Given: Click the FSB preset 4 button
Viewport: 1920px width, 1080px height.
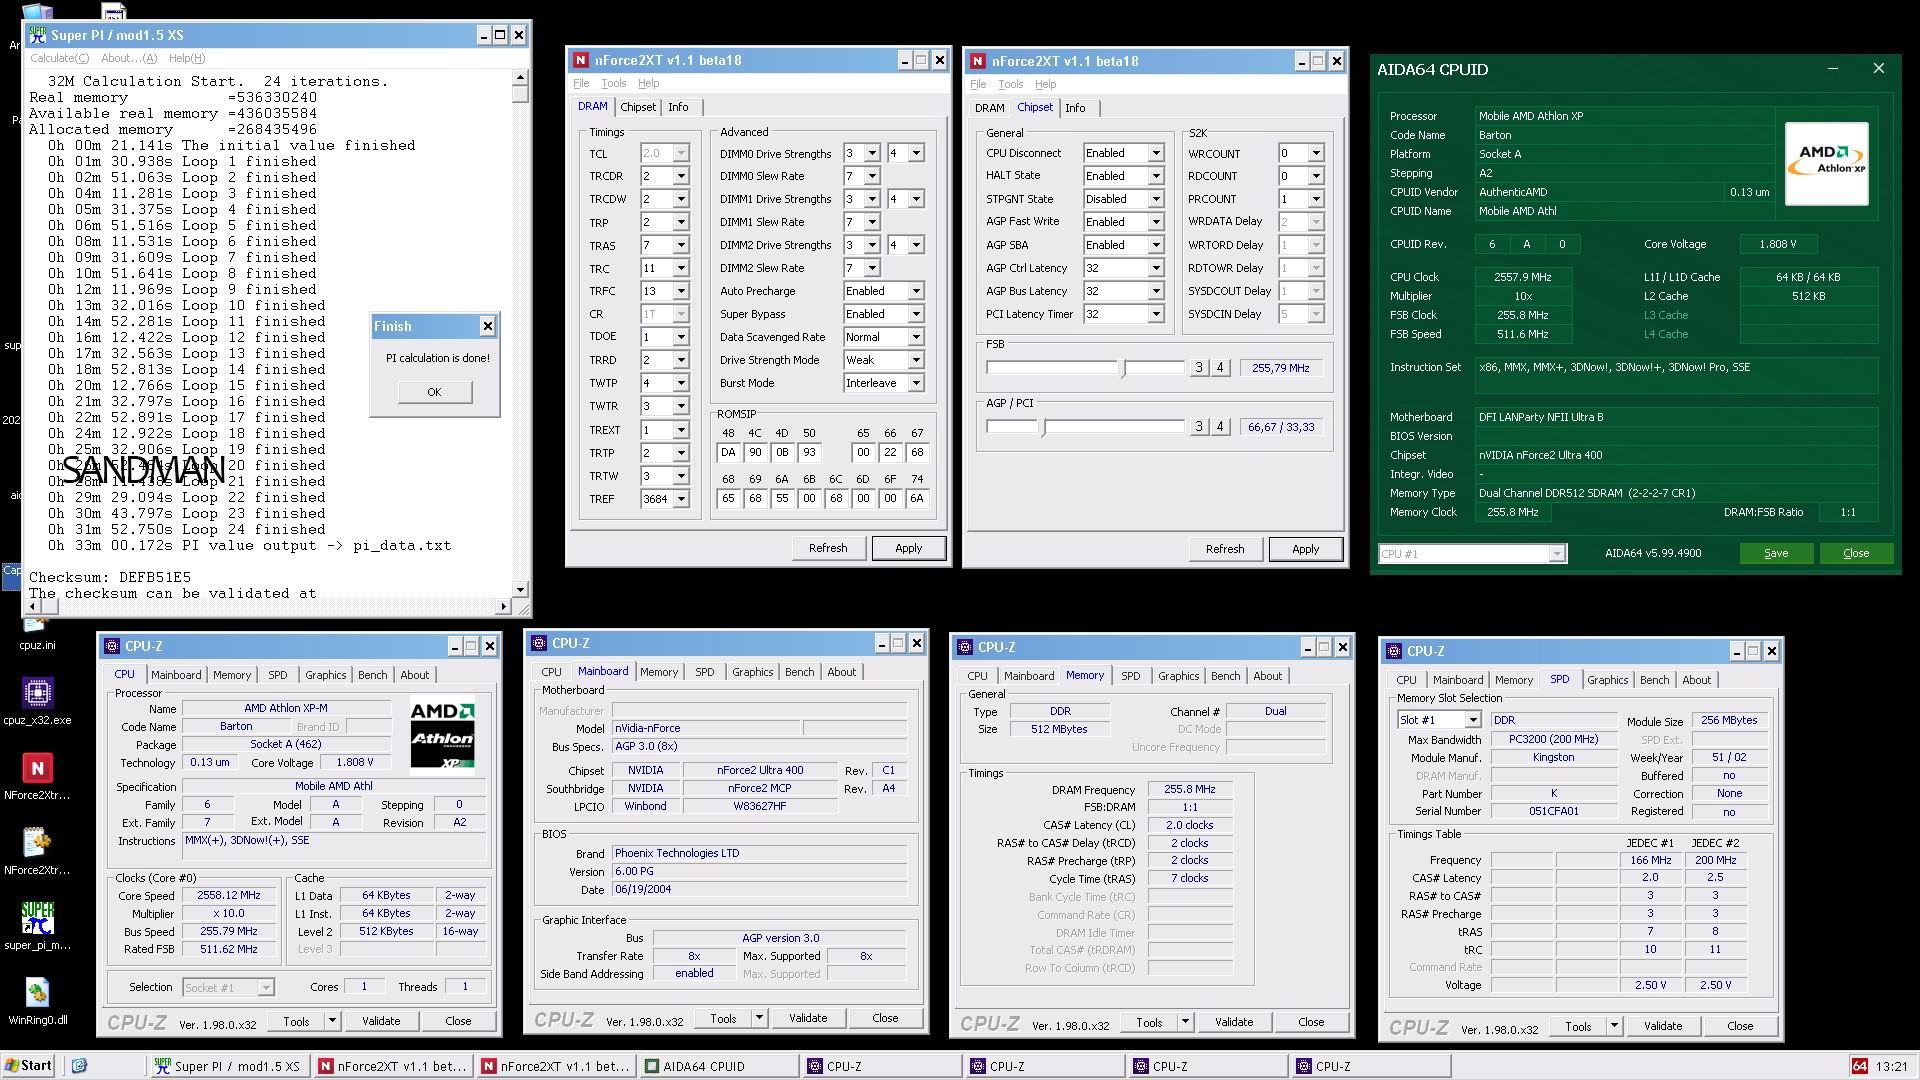Looking at the screenshot, I should pos(1220,368).
